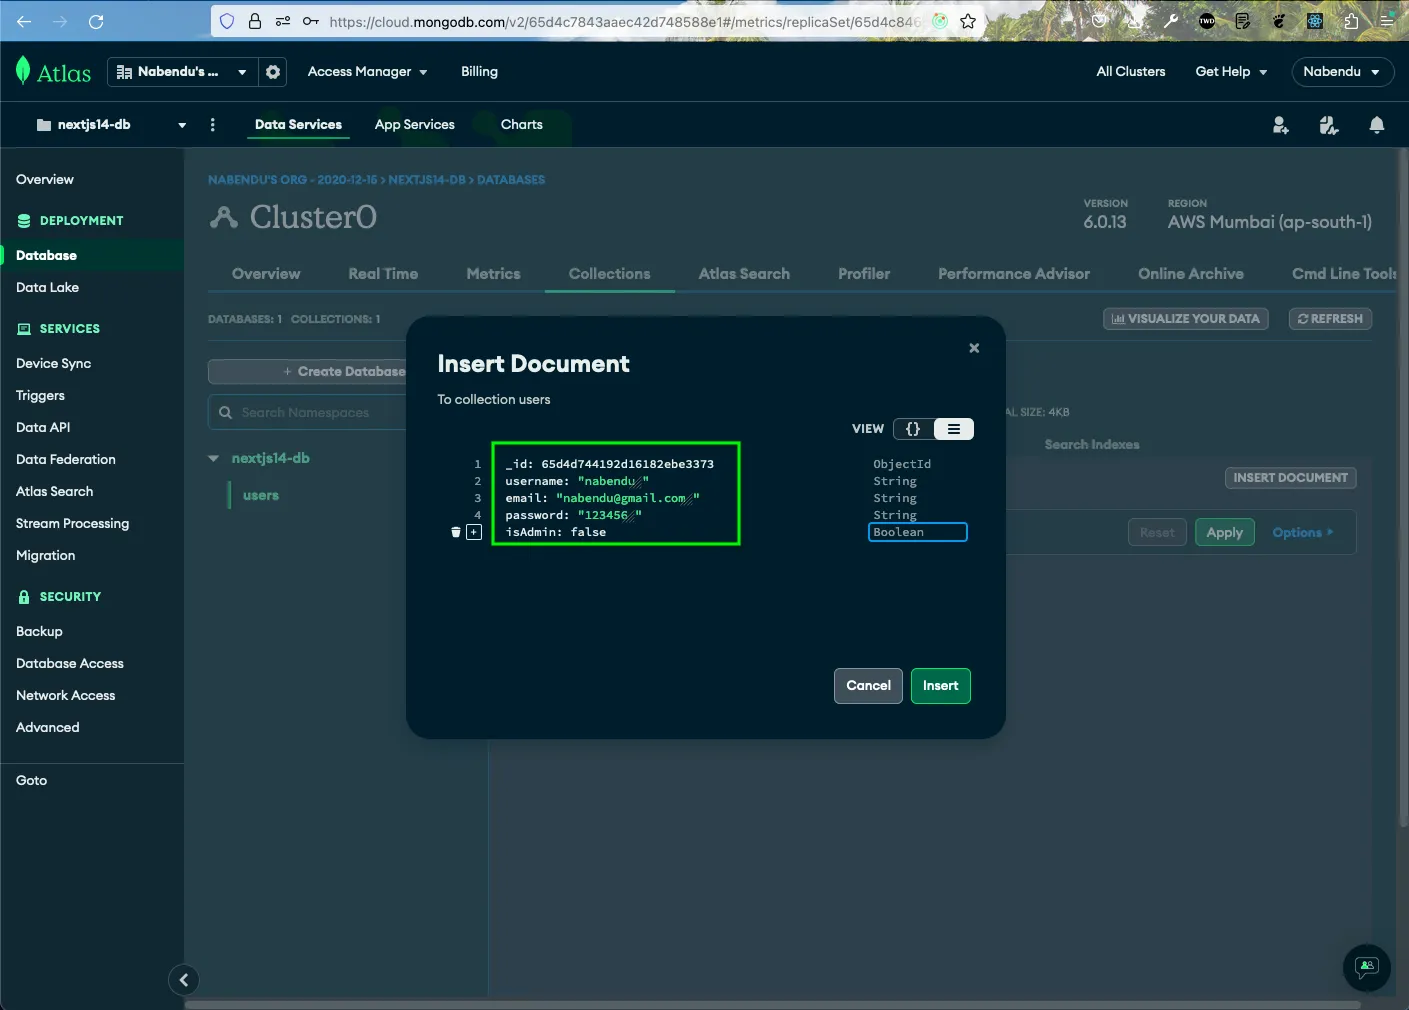Open String type selector for email
Screen dimensions: 1409x1010
[895, 498]
